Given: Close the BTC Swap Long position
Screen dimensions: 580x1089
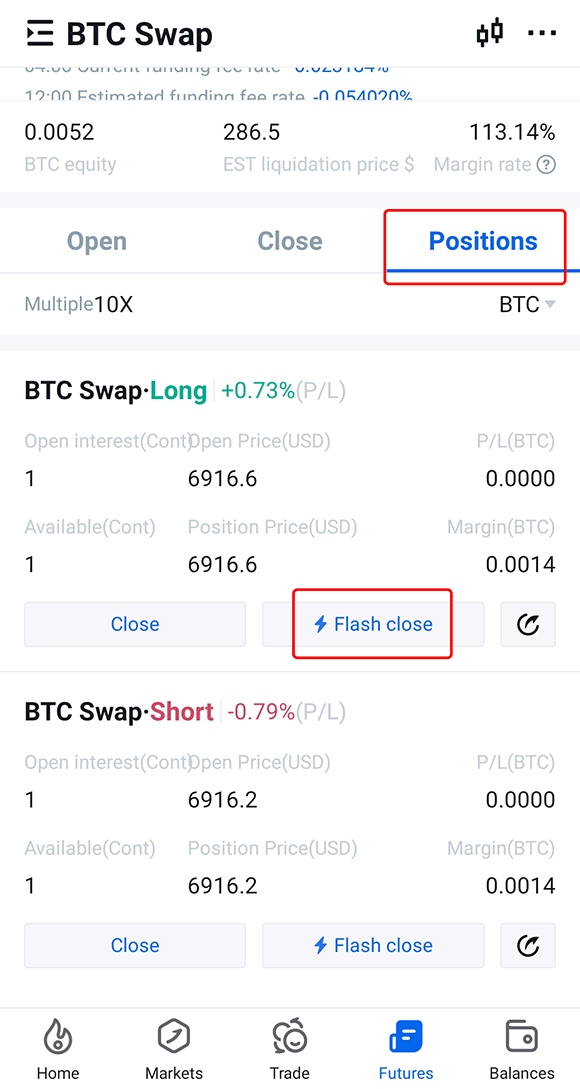Looking at the screenshot, I should [x=135, y=624].
